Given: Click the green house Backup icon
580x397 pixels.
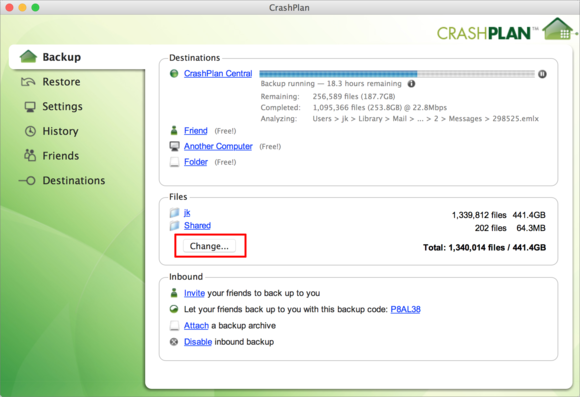Looking at the screenshot, I should click(x=28, y=57).
